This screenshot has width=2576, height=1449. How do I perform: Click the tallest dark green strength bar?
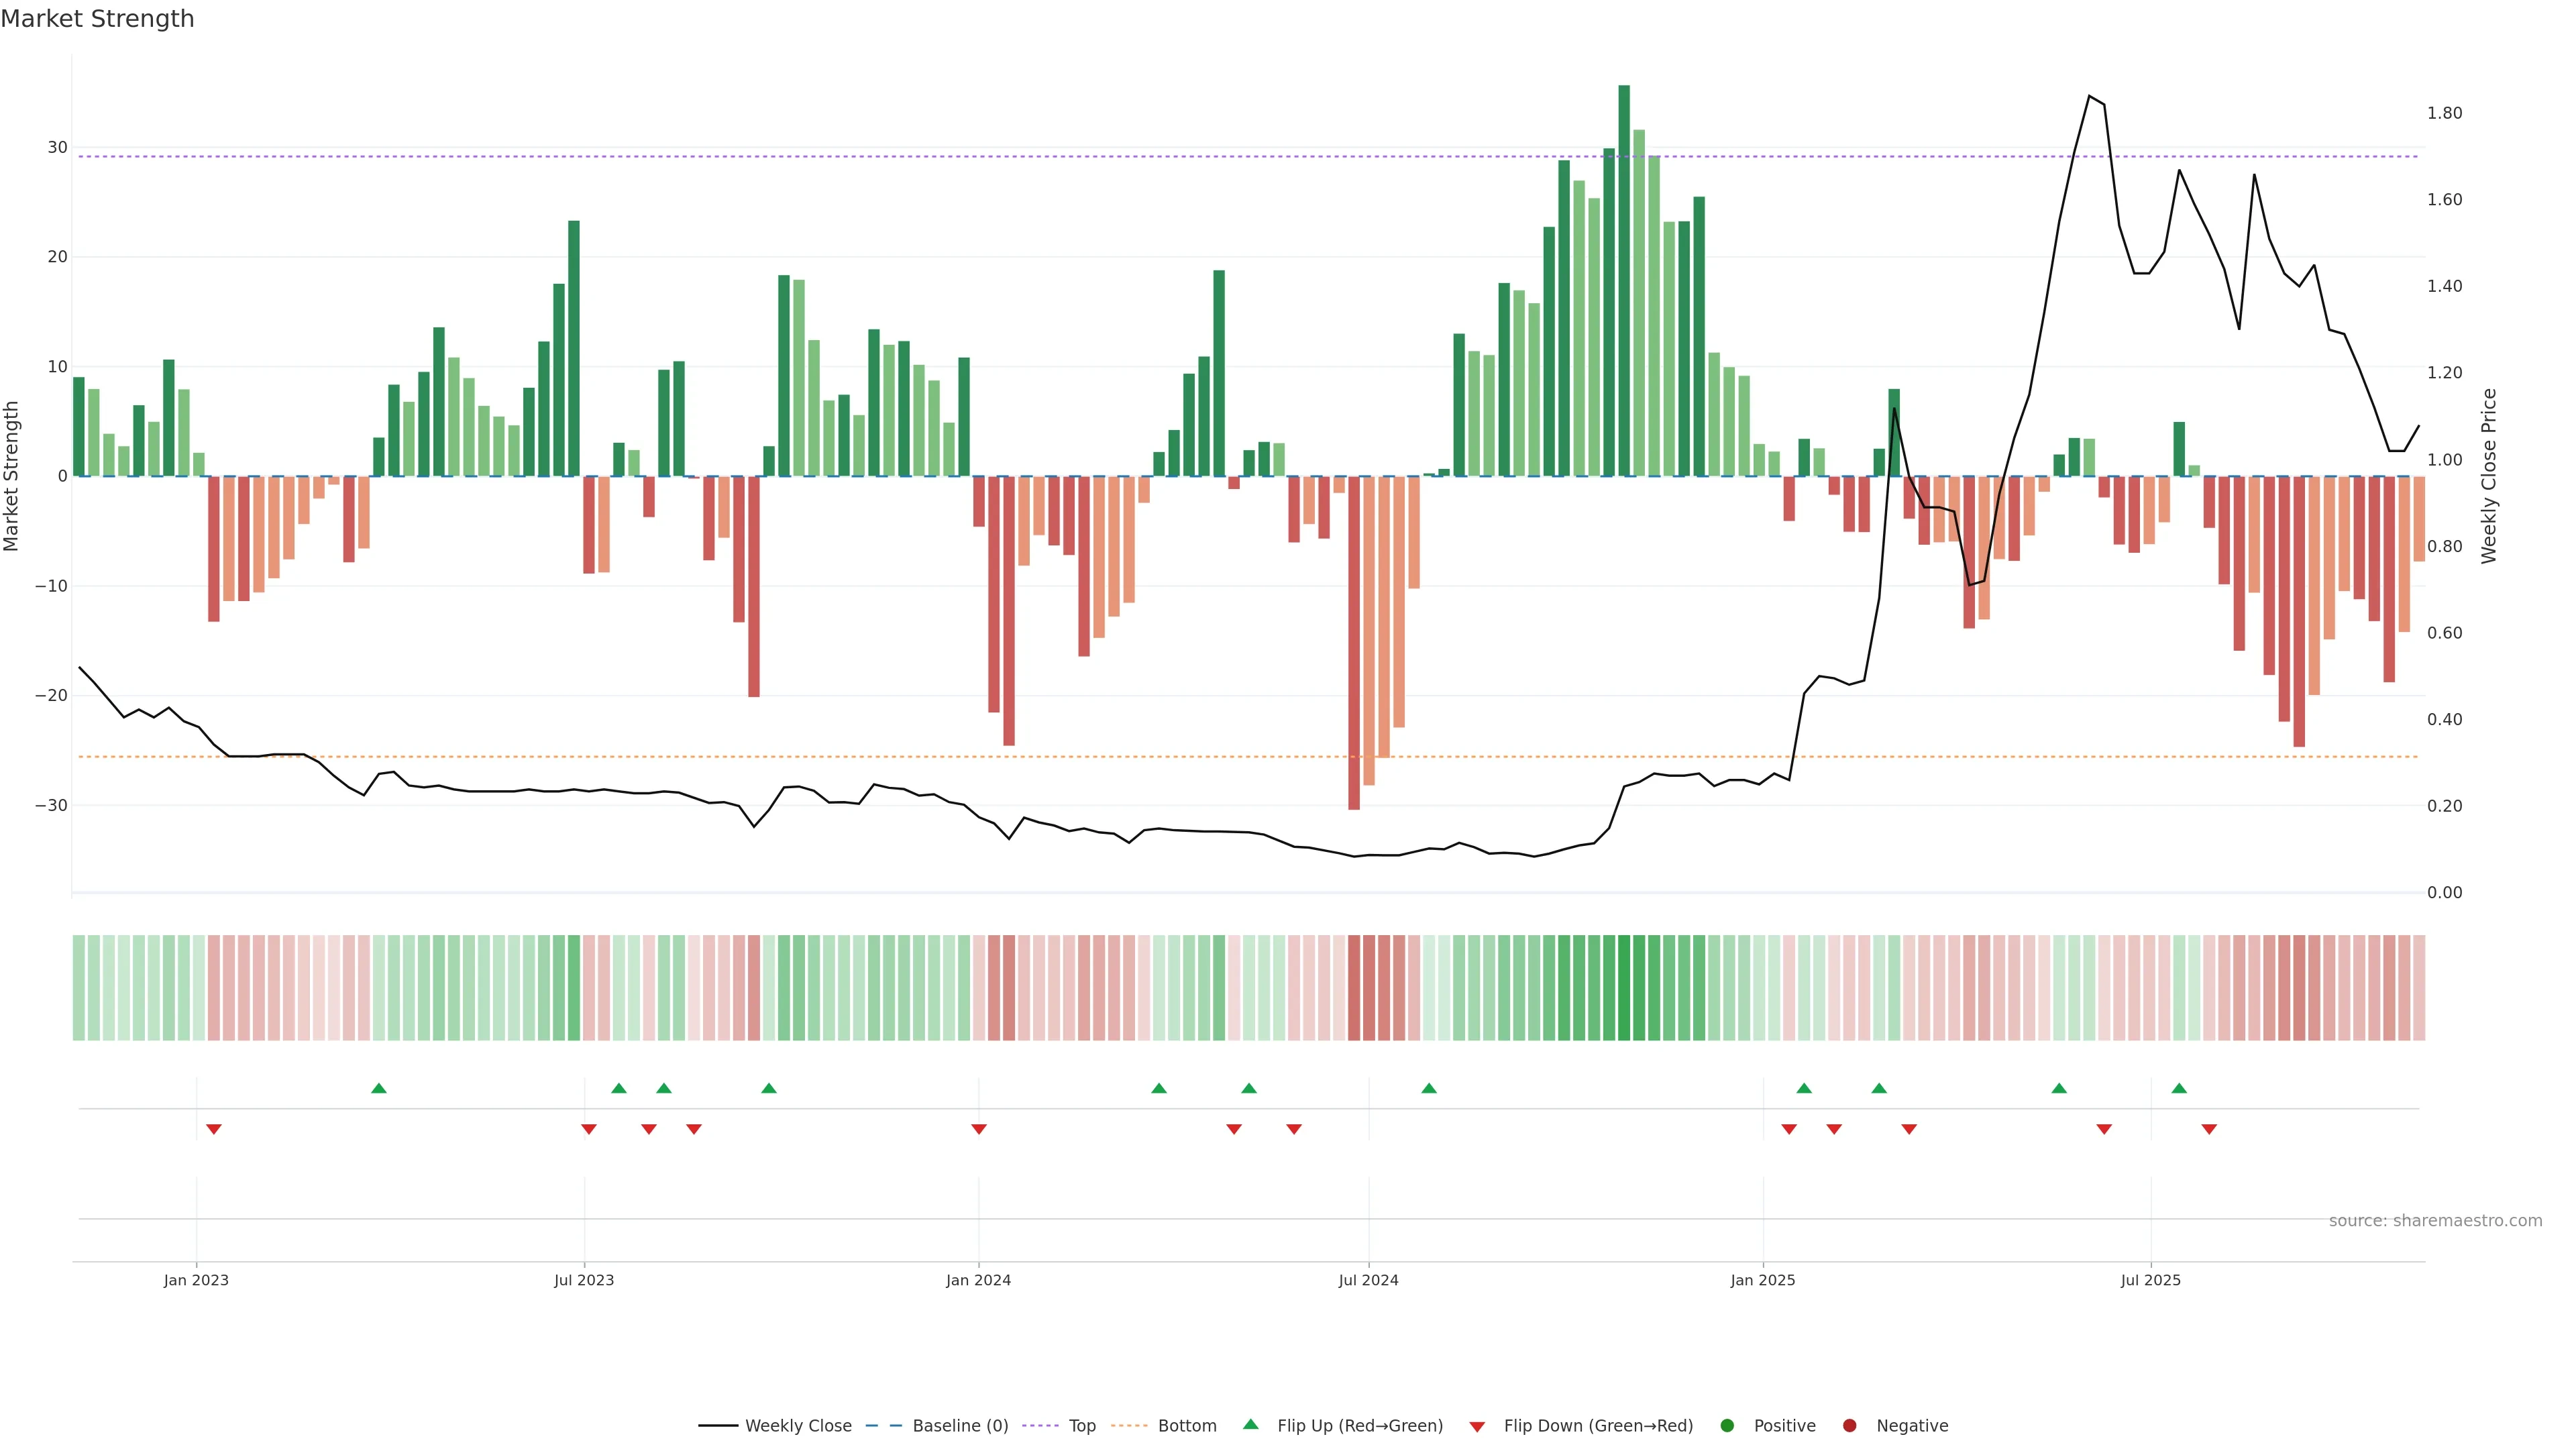(1624, 280)
